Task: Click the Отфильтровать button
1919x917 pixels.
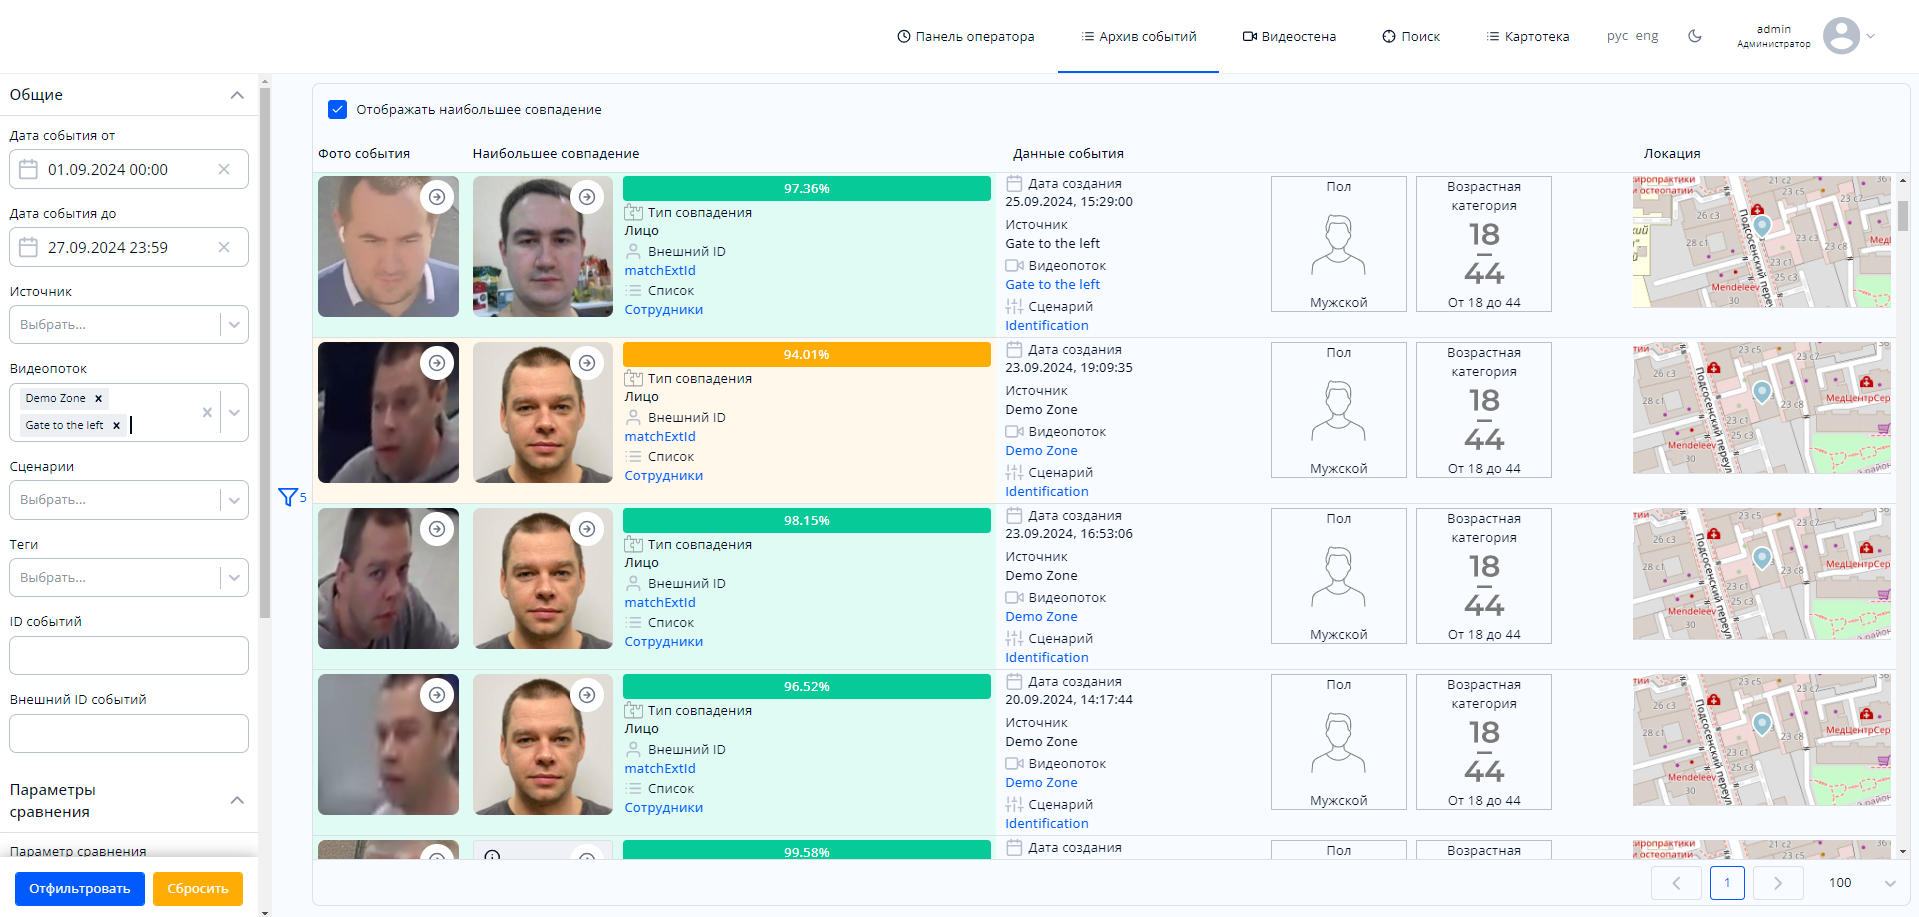Action: (80, 888)
